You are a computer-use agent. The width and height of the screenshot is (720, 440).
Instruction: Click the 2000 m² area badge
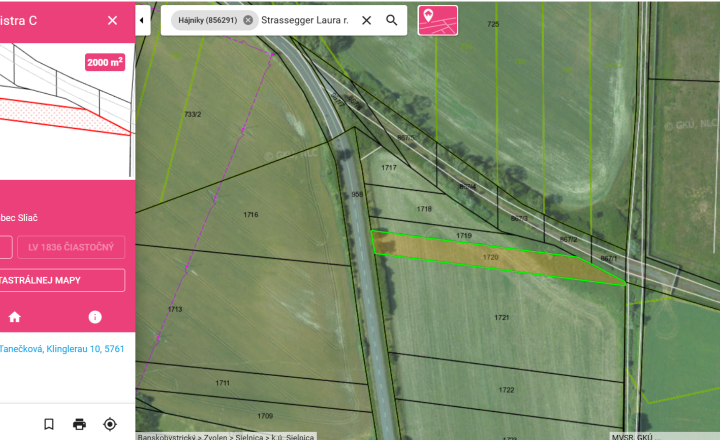pos(105,62)
